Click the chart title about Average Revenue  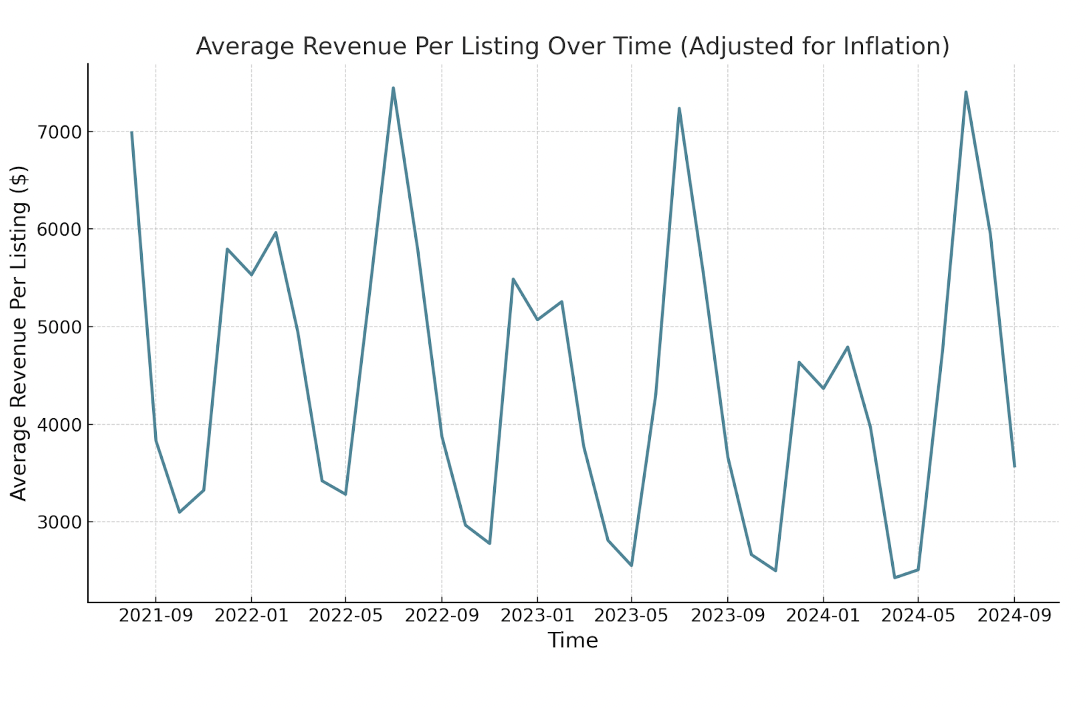[x=572, y=46]
